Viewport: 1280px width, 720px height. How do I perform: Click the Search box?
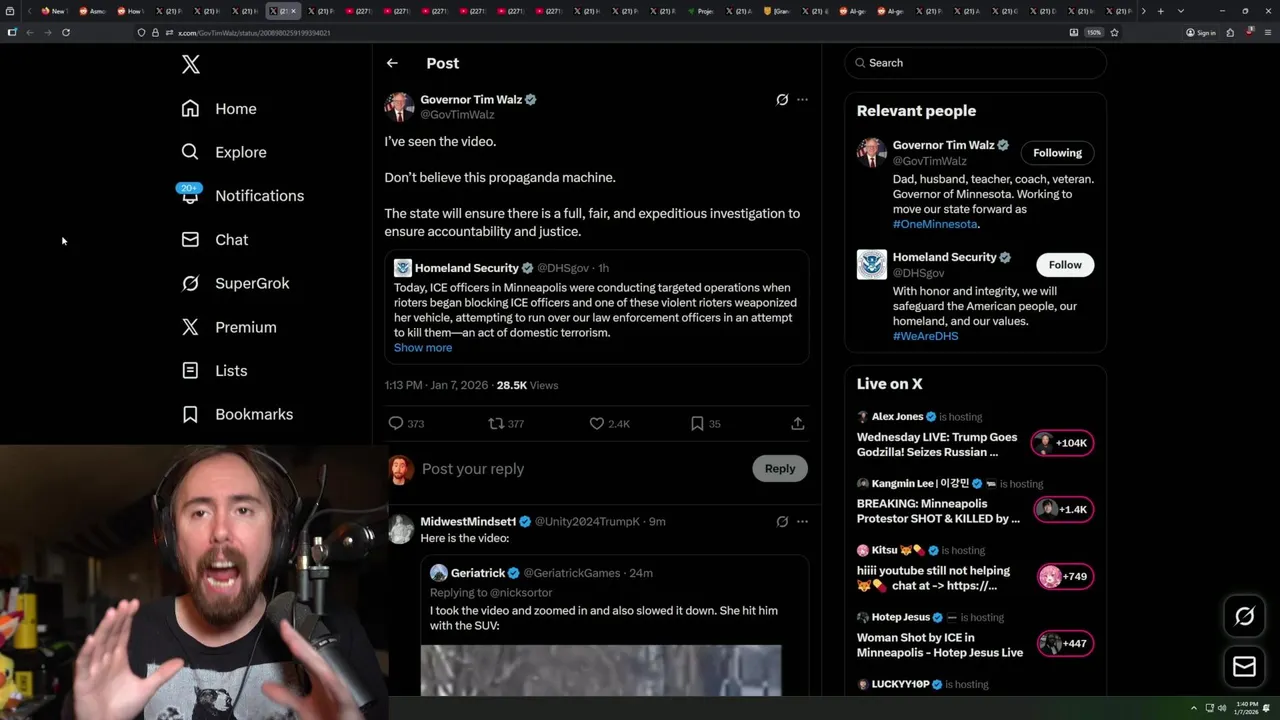[x=976, y=63]
